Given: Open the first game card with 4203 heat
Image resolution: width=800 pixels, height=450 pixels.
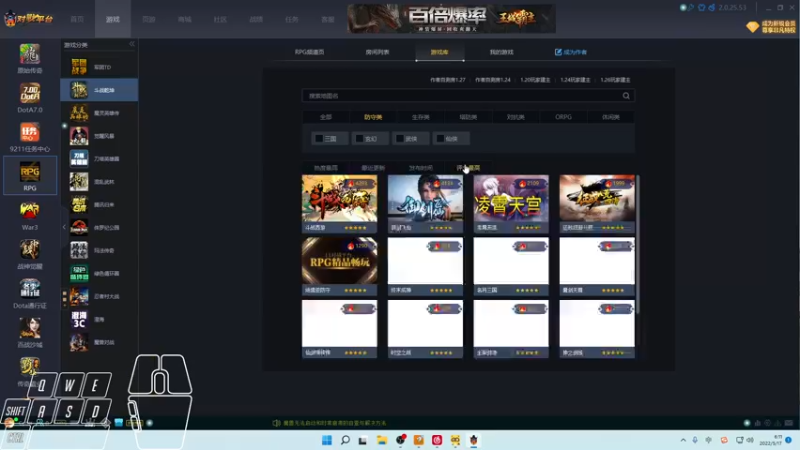Looking at the screenshot, I should (x=339, y=204).
